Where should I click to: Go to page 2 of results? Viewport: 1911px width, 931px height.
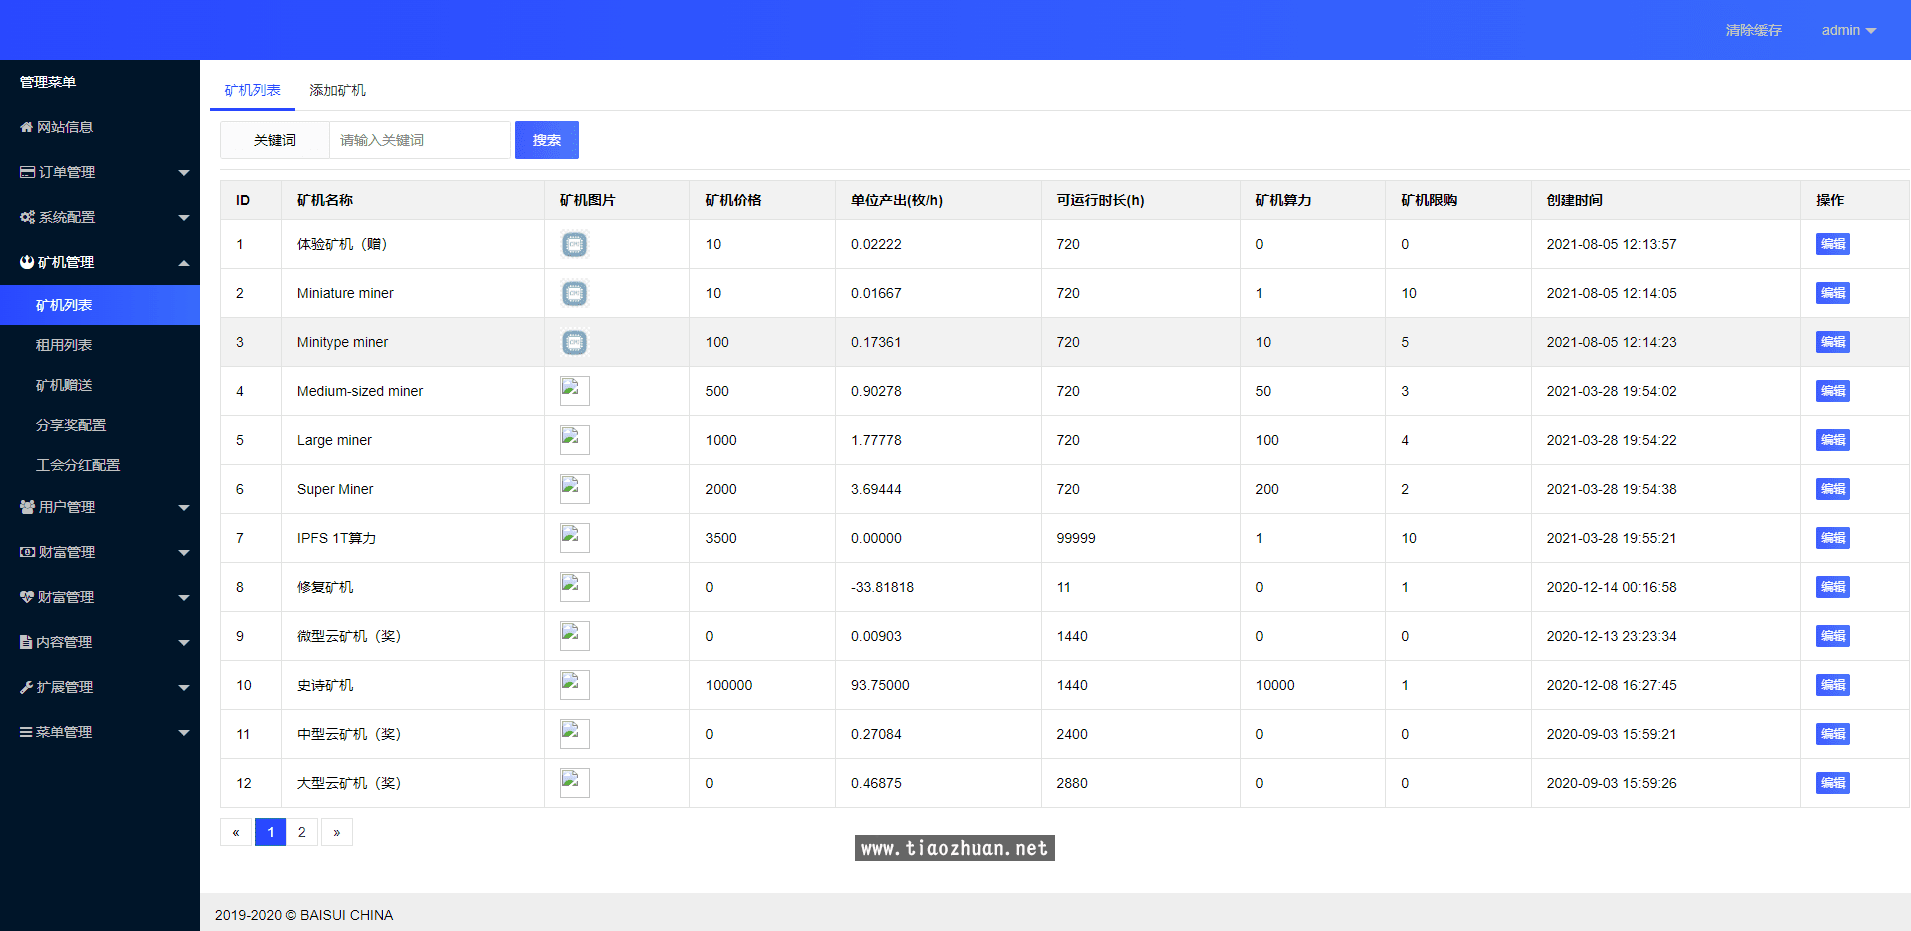click(302, 832)
